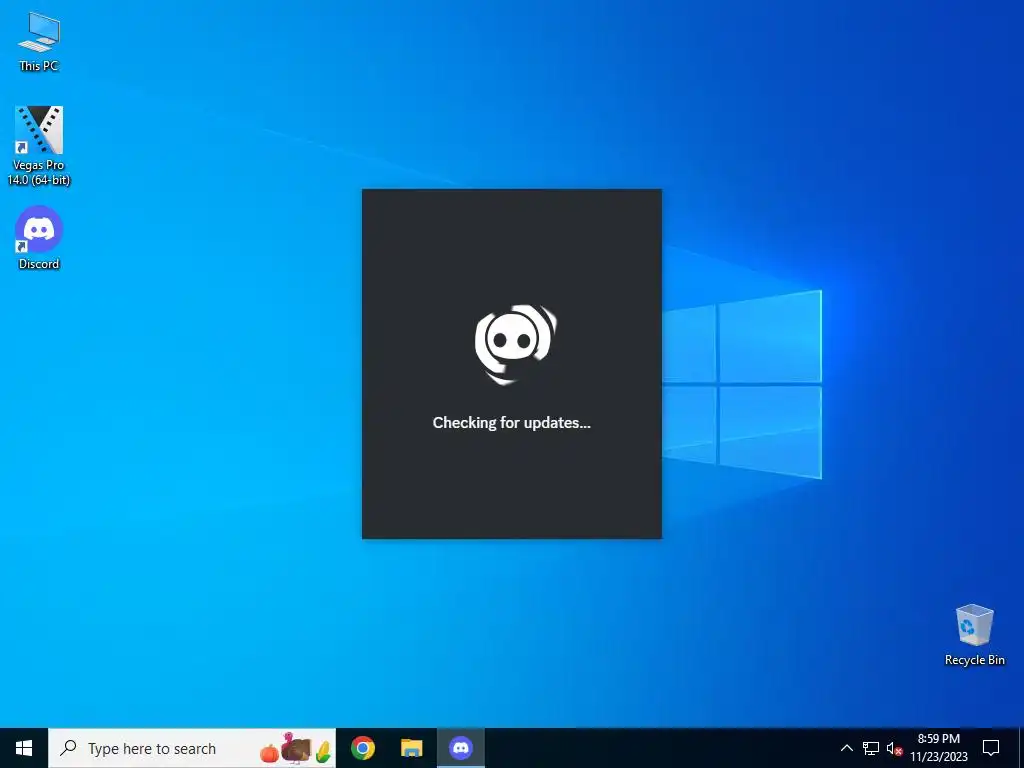Click the "Checking for updates..." text
This screenshot has height=768, width=1024.
pos(511,423)
